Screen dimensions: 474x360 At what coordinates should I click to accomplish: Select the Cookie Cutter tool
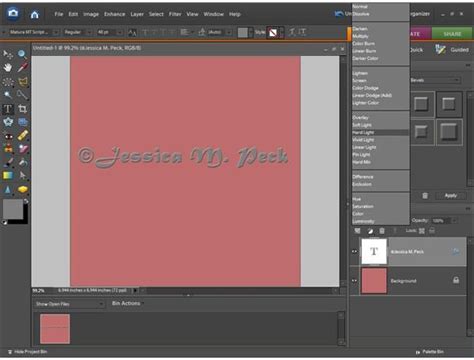point(8,122)
